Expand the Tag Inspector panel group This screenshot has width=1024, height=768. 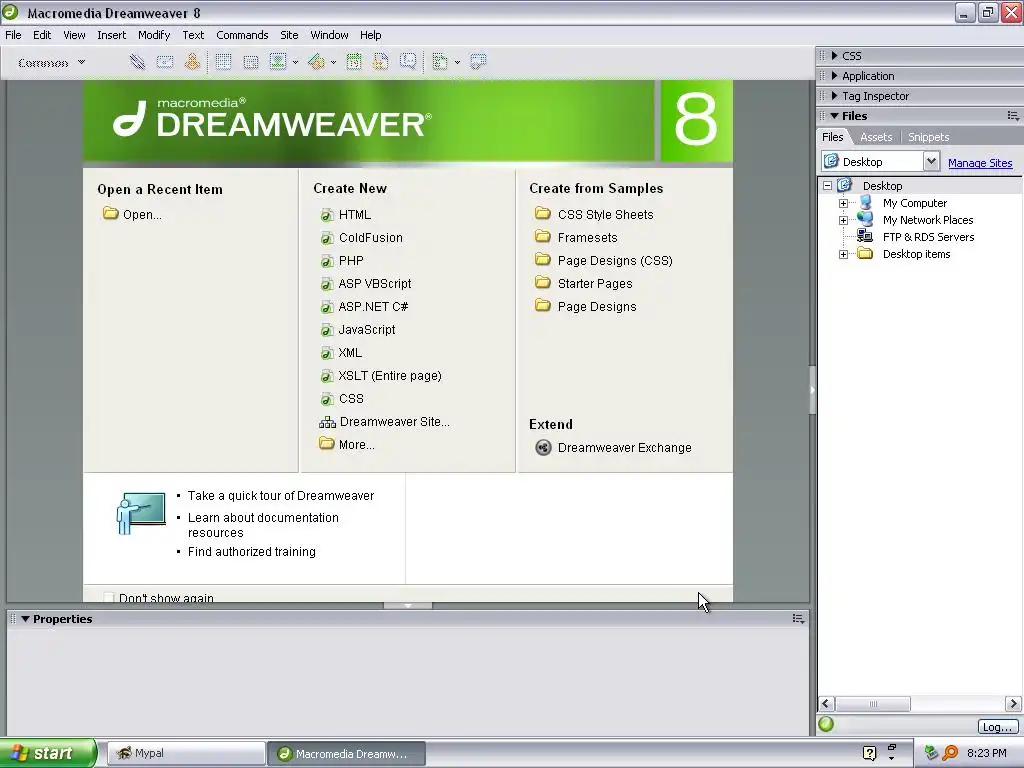(834, 96)
